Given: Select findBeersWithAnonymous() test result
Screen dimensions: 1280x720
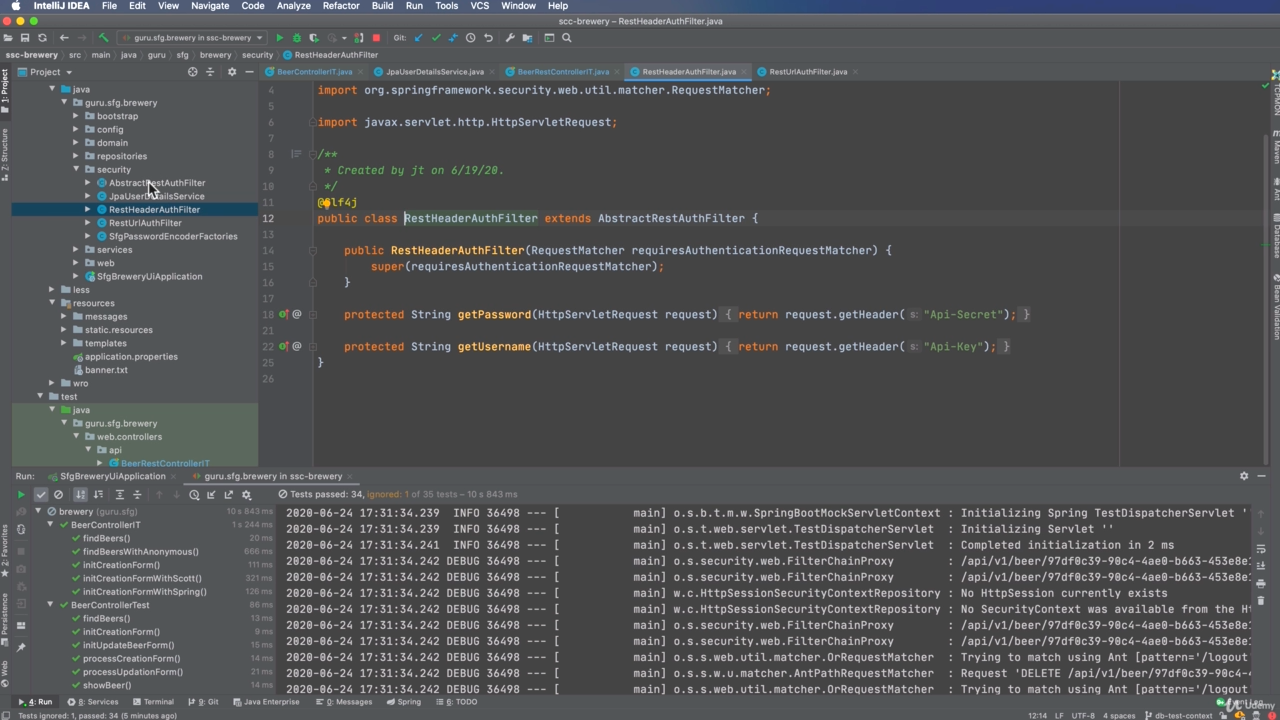Looking at the screenshot, I should 140,552.
